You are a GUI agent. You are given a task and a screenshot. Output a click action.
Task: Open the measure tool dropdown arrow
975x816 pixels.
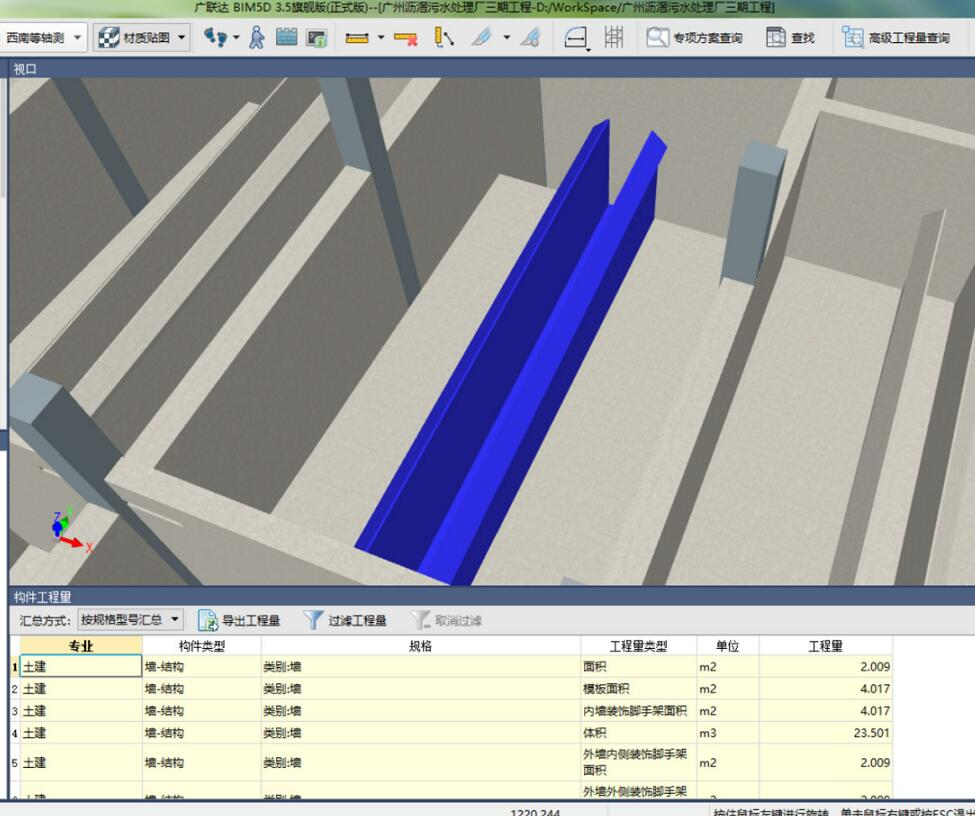(x=381, y=38)
